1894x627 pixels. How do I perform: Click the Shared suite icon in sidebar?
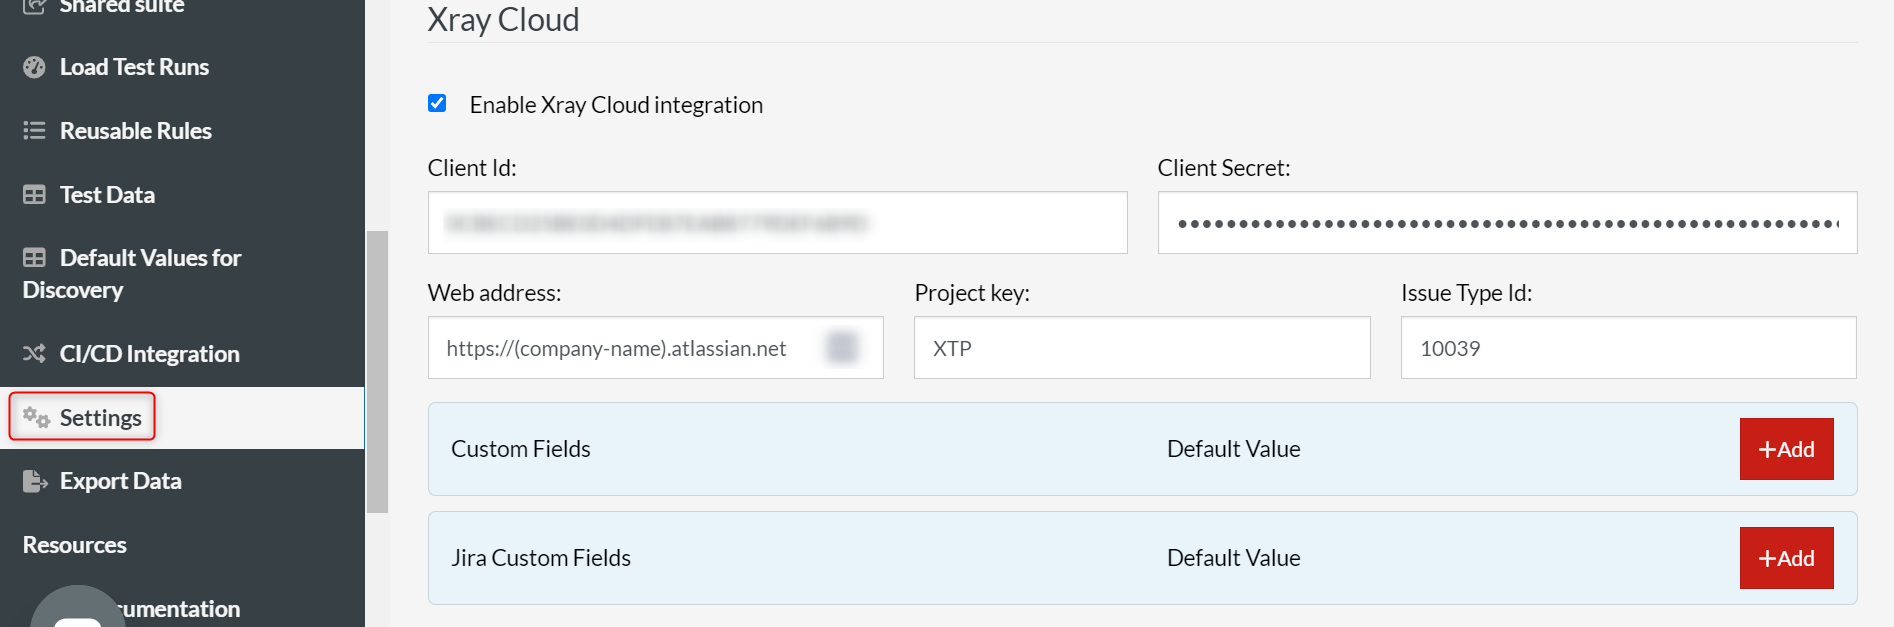coord(34,6)
